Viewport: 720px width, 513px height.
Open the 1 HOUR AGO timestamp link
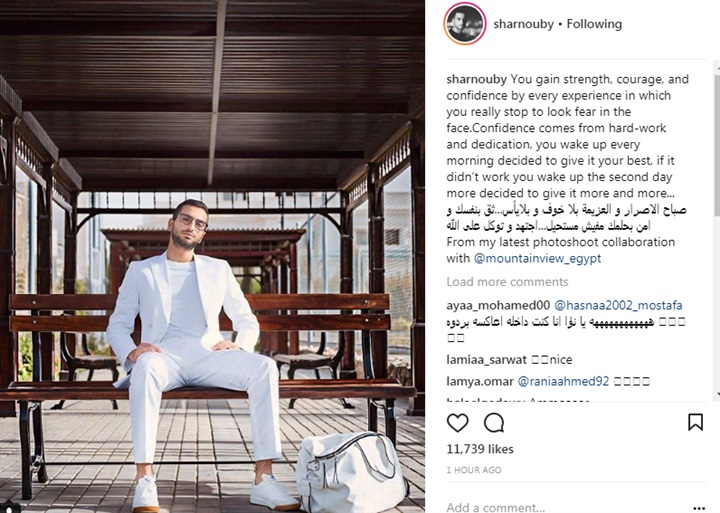tap(474, 470)
